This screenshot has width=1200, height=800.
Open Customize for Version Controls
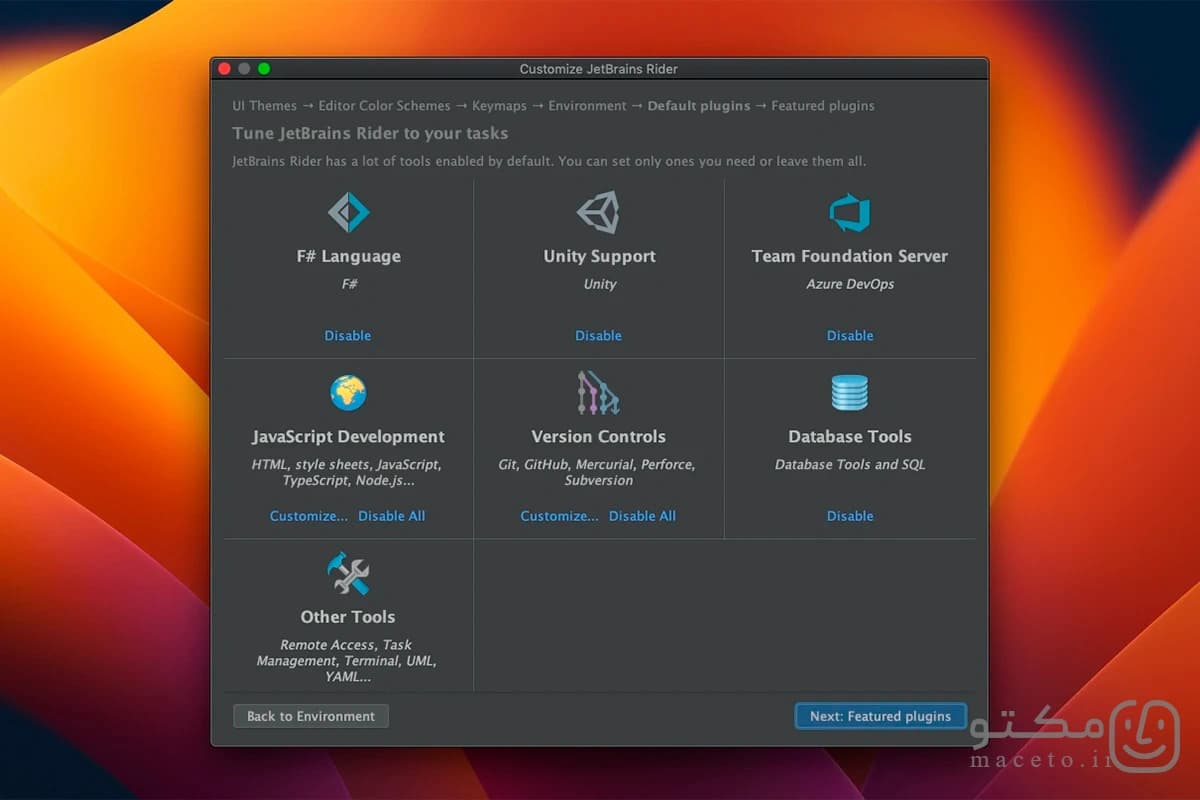tap(559, 516)
